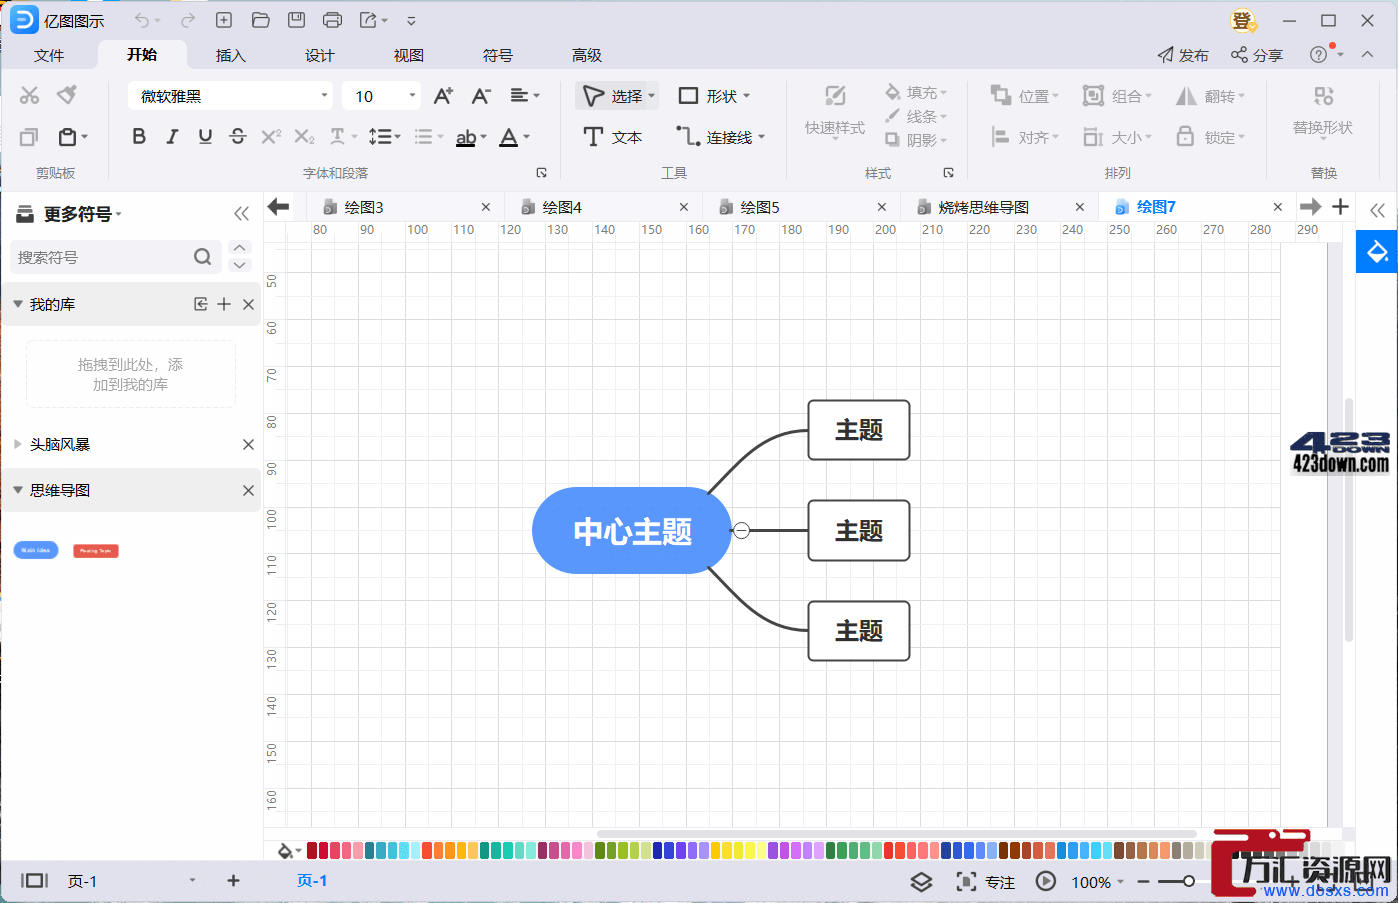Switch to the Symbols ribbon tab
This screenshot has height=903, width=1398.
[498, 55]
